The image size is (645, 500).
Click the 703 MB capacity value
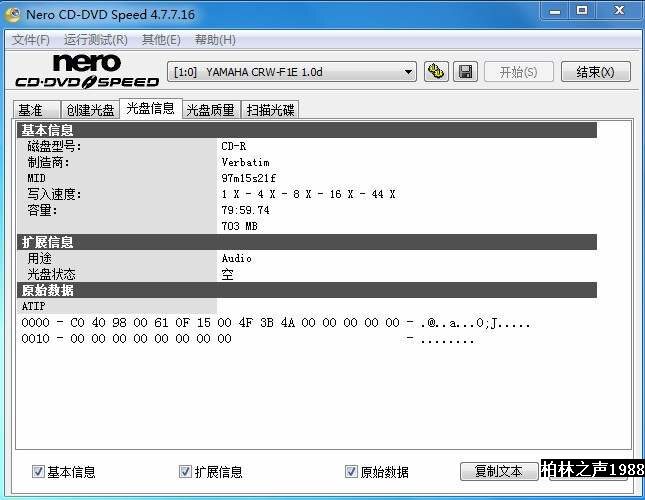[x=239, y=226]
